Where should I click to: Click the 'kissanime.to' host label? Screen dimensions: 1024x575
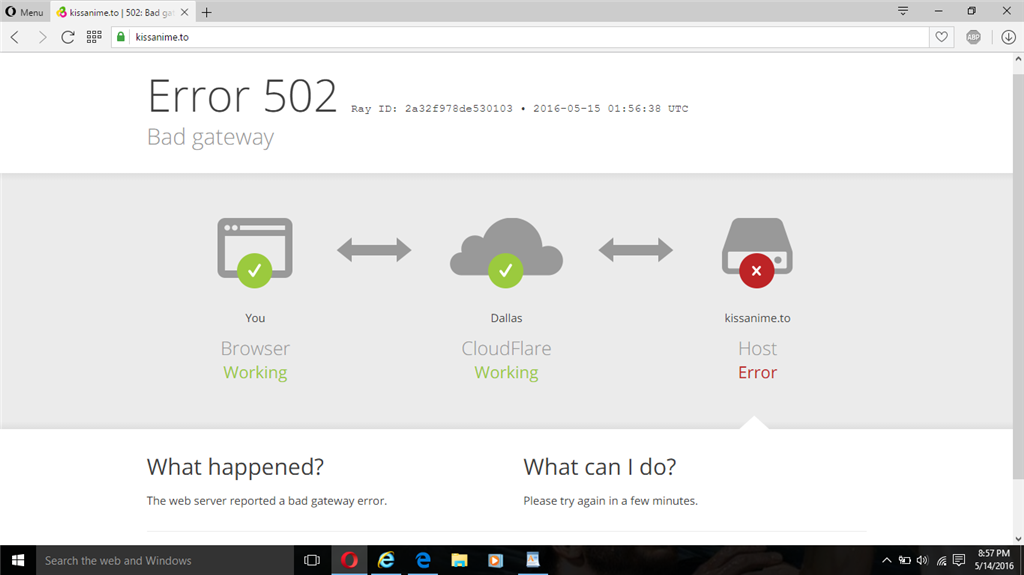[x=758, y=318]
